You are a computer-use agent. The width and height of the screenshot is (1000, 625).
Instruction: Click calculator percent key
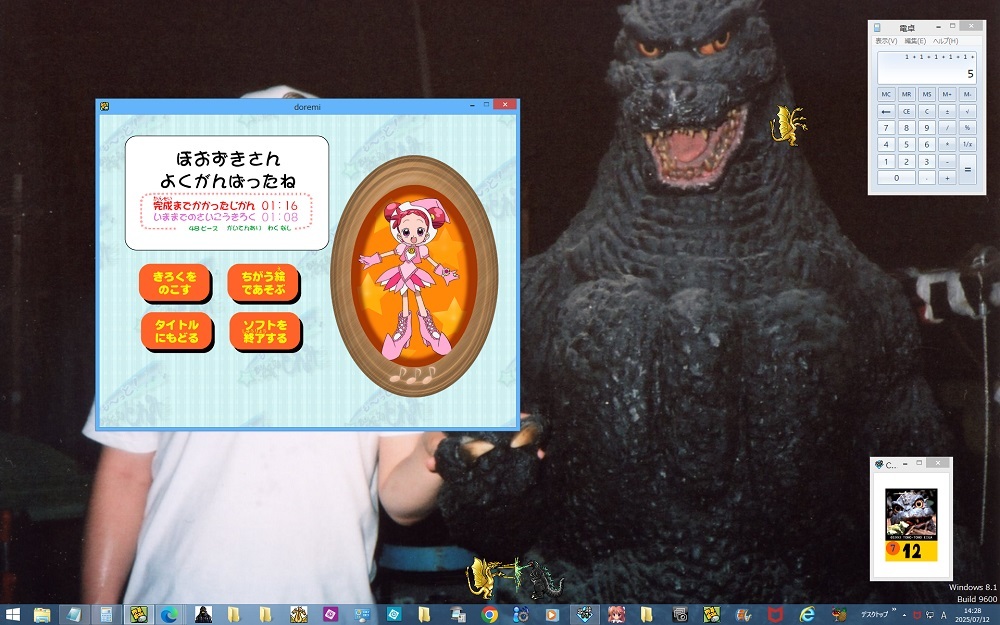pos(967,128)
